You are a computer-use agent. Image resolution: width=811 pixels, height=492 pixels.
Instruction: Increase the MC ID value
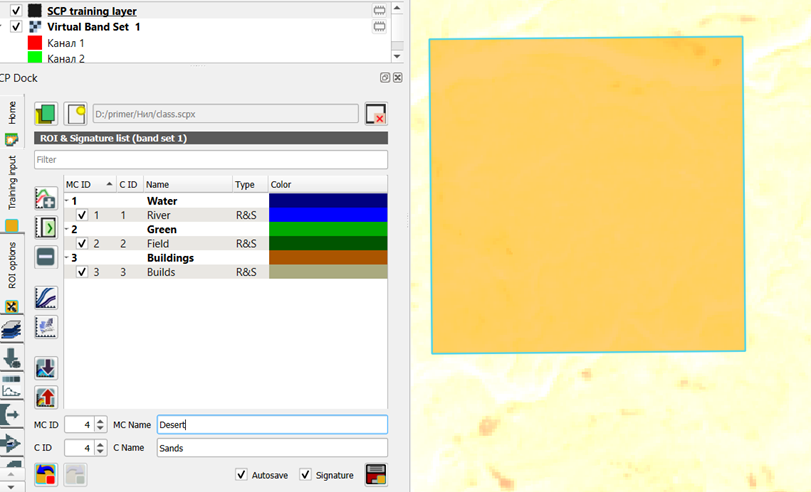pyautogui.click(x=100, y=421)
